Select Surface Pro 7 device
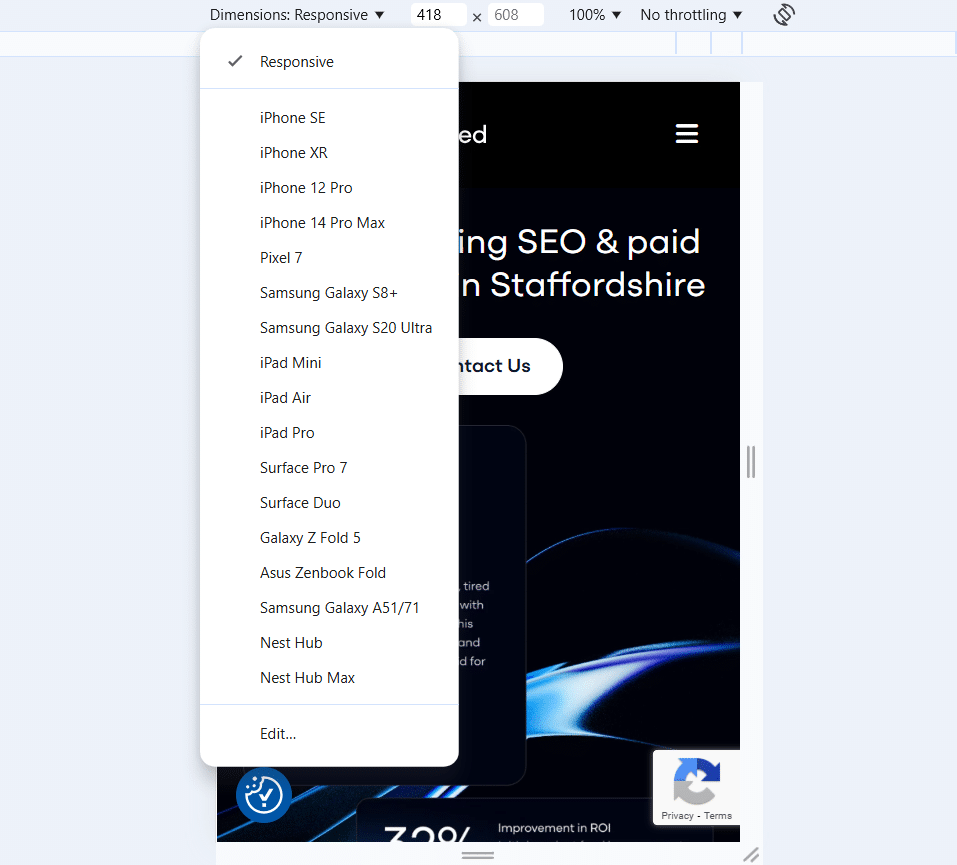957x865 pixels. (x=329, y=468)
